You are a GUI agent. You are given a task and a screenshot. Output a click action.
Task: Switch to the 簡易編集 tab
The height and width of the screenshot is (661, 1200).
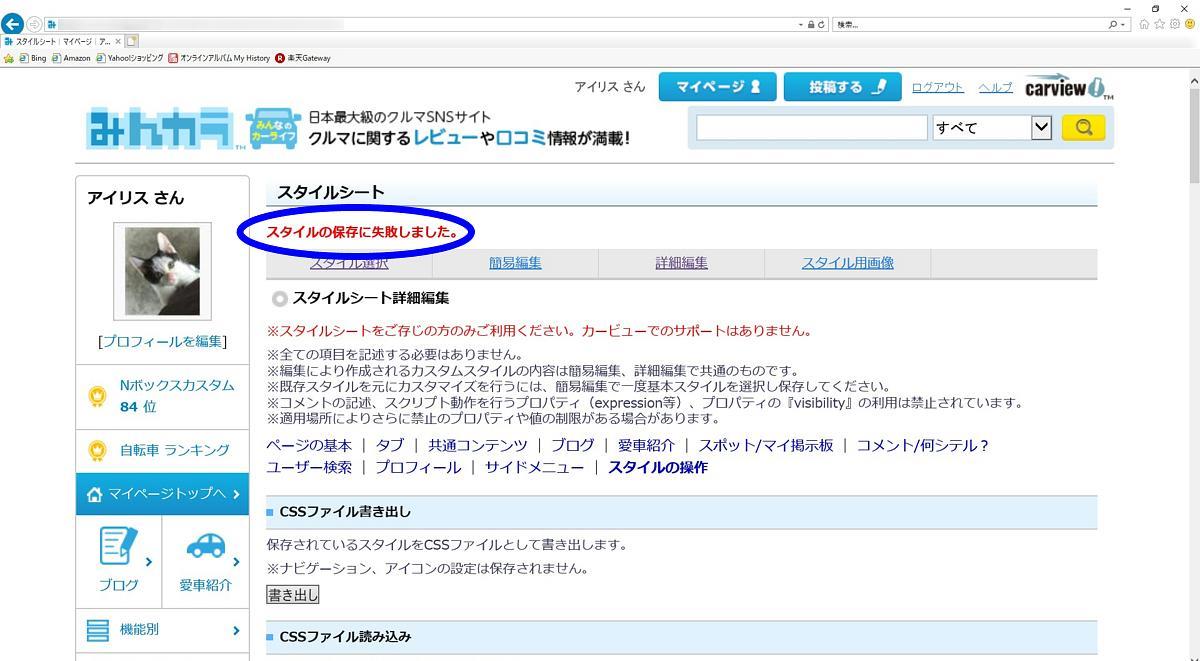click(515, 263)
